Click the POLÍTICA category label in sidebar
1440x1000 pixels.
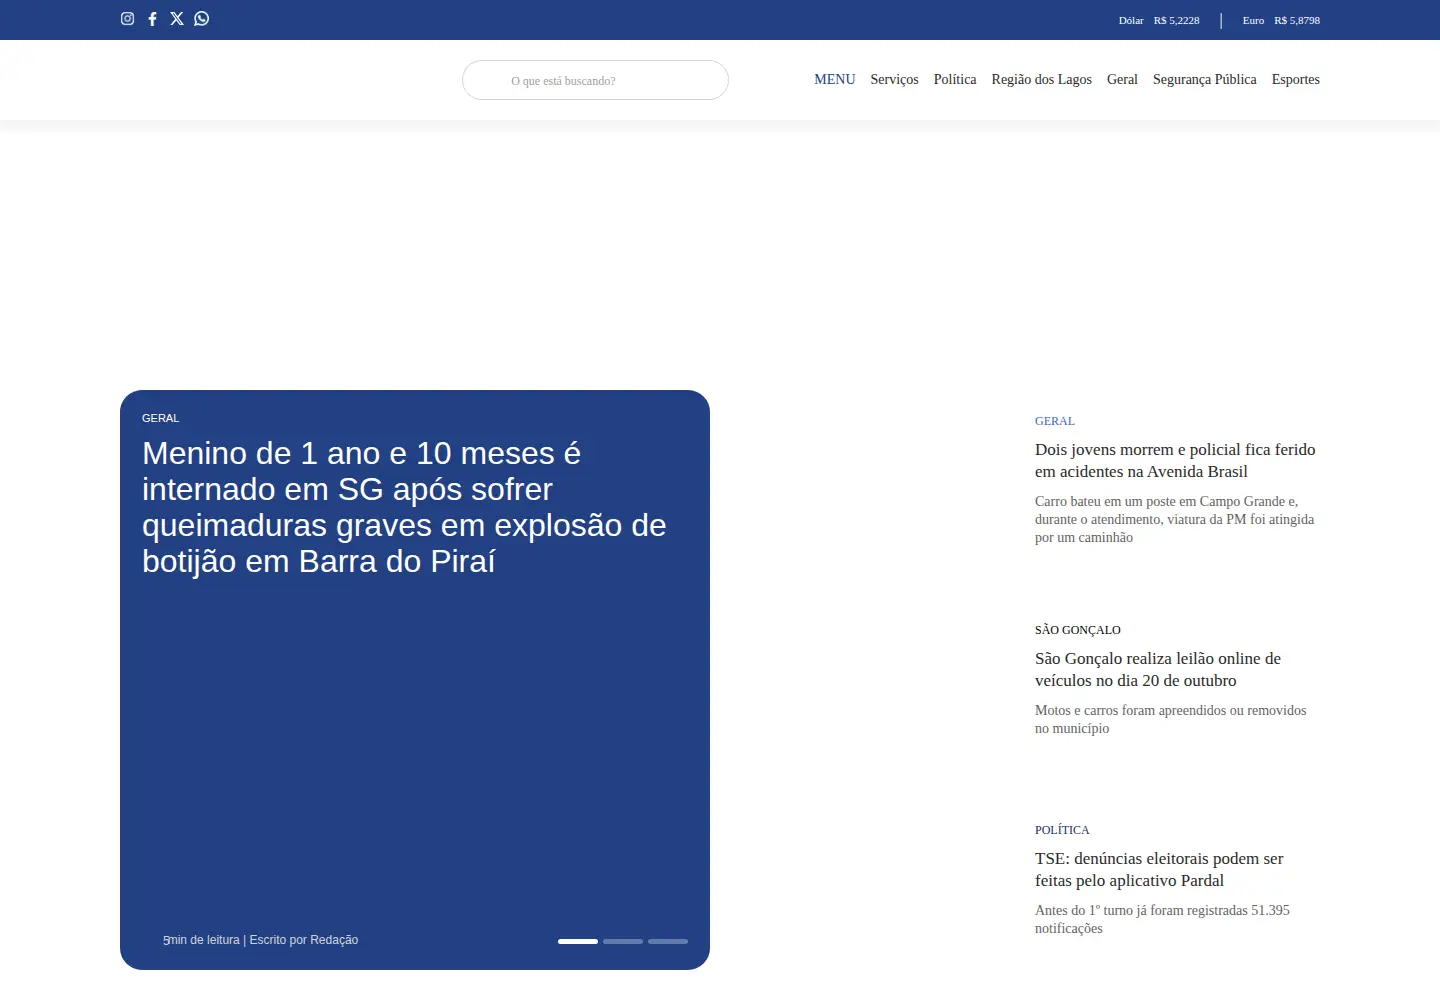click(x=1062, y=830)
